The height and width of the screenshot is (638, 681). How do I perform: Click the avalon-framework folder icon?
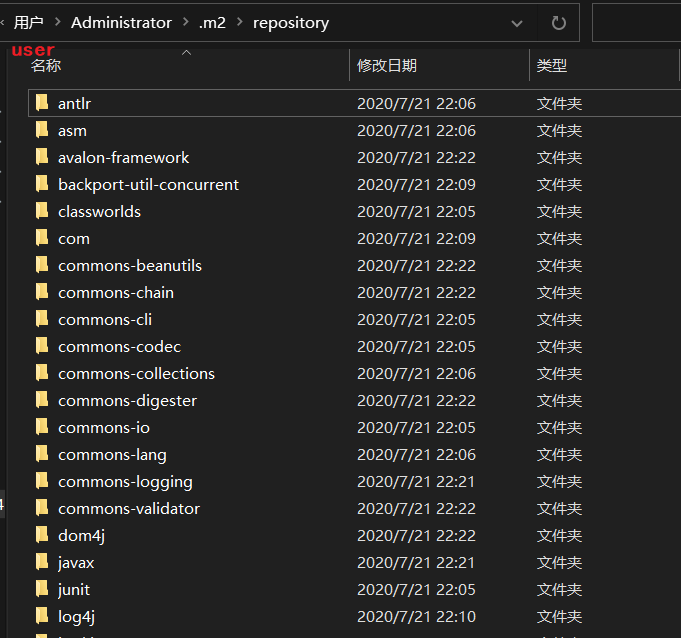(x=42, y=157)
